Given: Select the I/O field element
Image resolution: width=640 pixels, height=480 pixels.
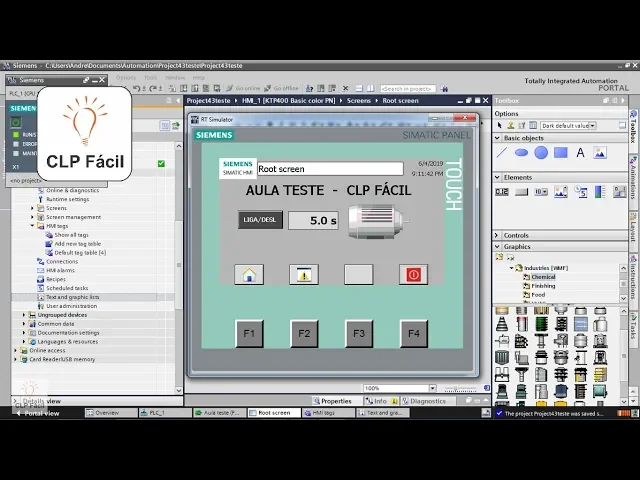Looking at the screenshot, I should tap(502, 192).
